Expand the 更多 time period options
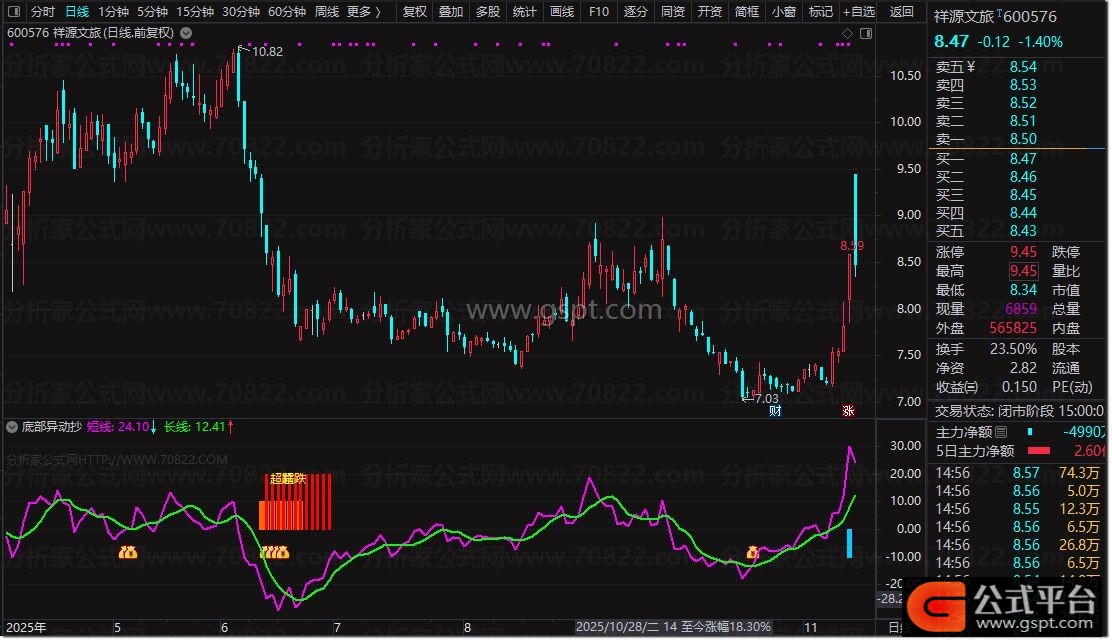 tap(362, 12)
